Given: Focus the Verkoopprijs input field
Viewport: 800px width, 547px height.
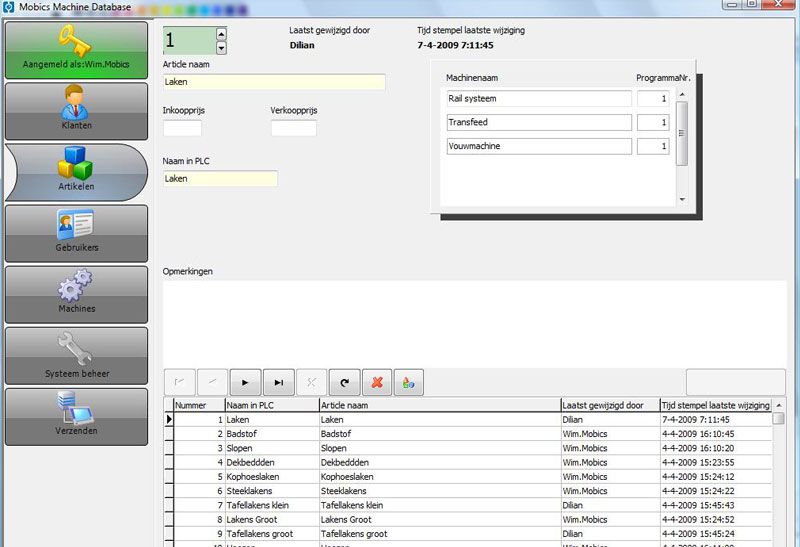Looking at the screenshot, I should point(293,128).
